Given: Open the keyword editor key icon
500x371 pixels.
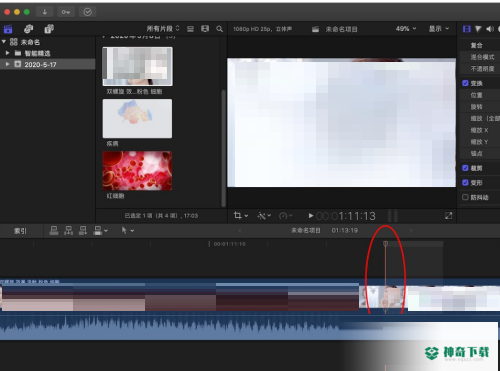Looking at the screenshot, I should click(x=66, y=12).
